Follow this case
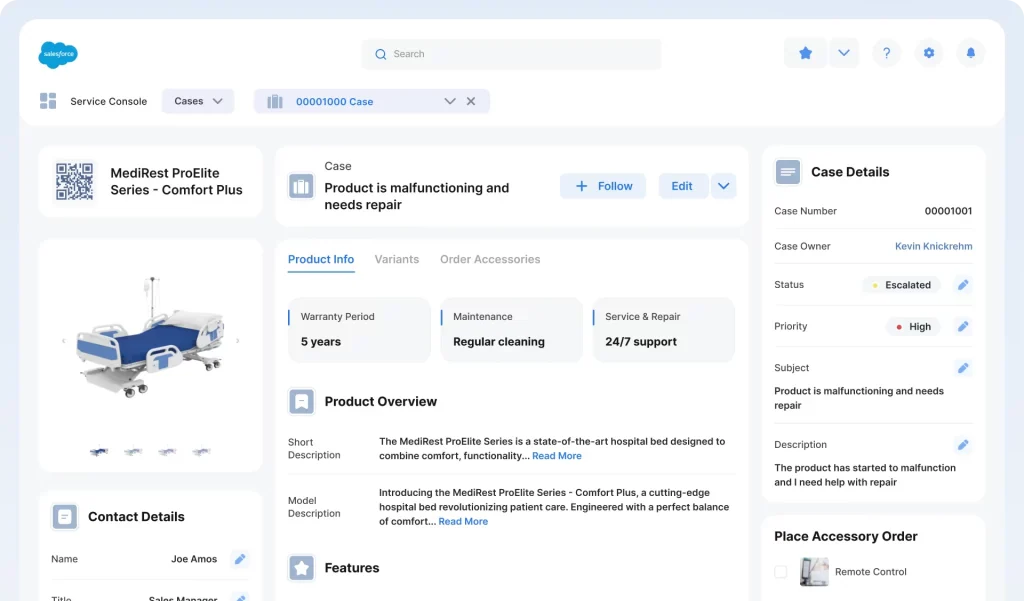This screenshot has height=601, width=1024. [x=603, y=186]
